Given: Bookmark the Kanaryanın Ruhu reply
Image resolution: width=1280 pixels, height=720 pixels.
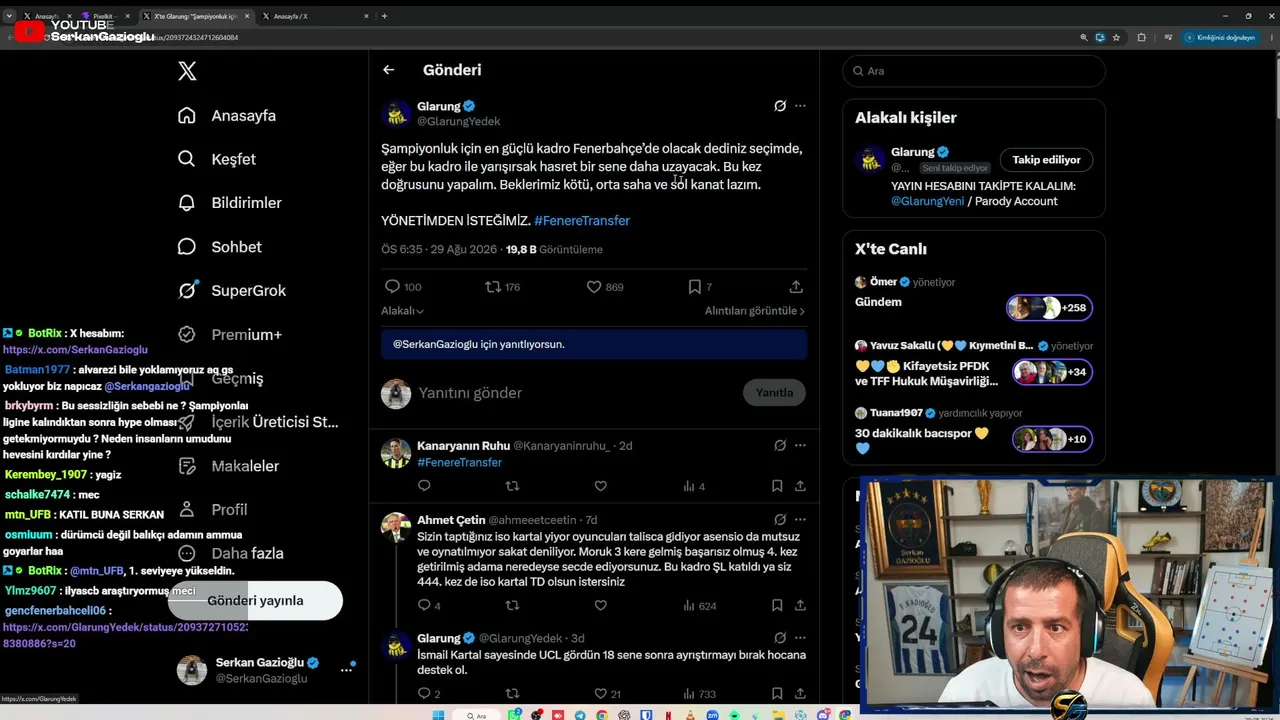Looking at the screenshot, I should tap(777, 486).
